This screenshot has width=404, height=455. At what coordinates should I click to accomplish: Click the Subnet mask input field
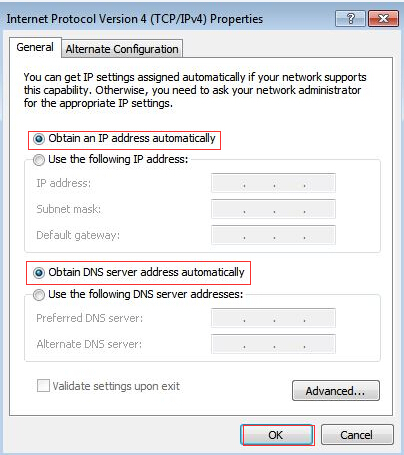click(273, 209)
